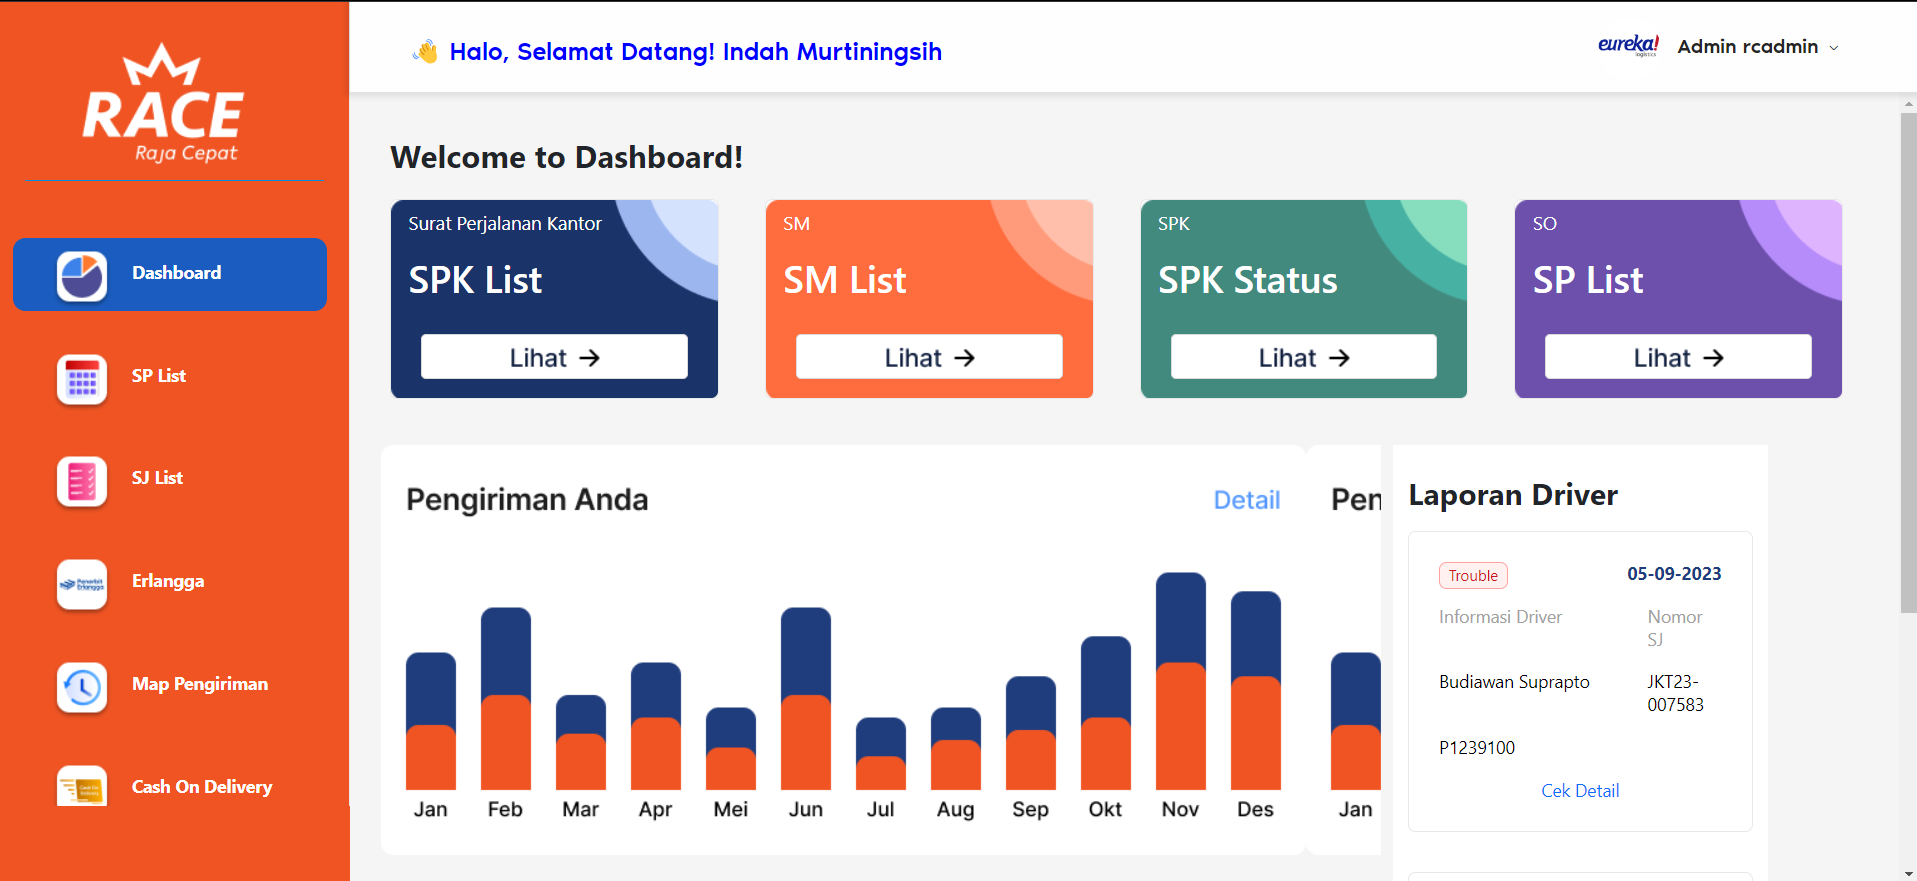Click the page vertical scrollbar
This screenshot has width=1917, height=881.
(x=1908, y=363)
